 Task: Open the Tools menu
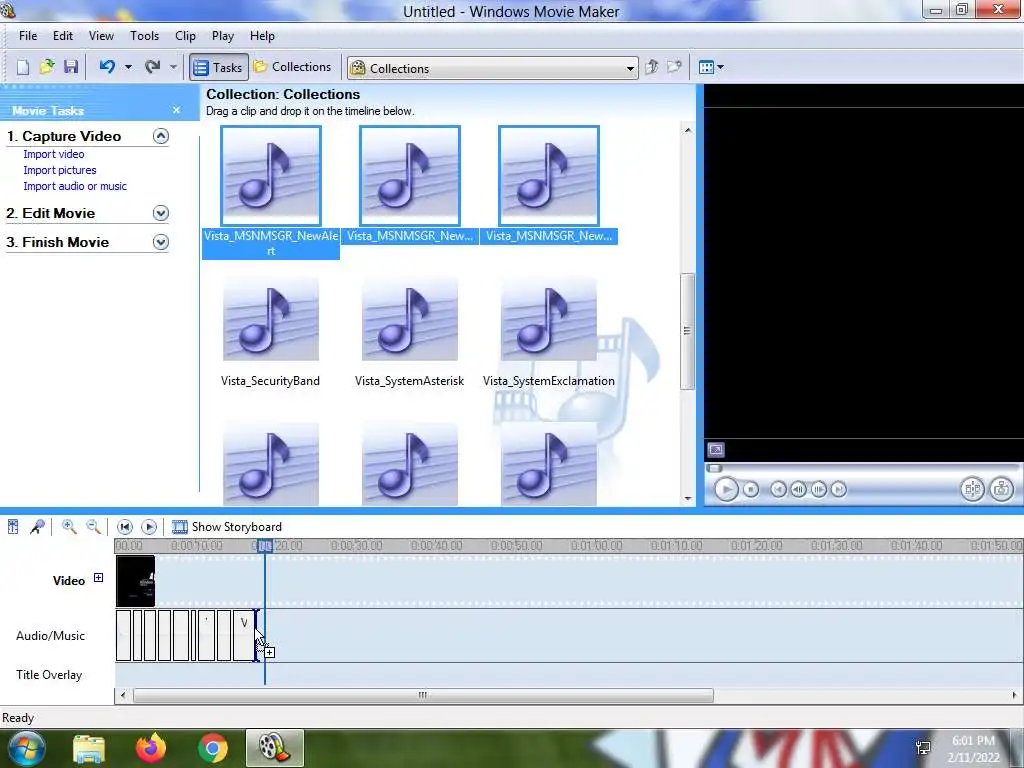coord(144,36)
